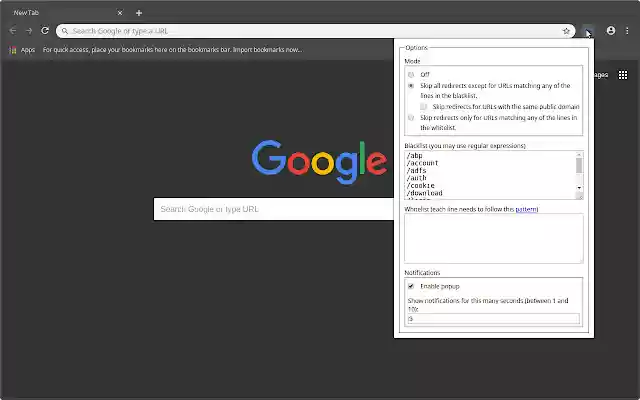Click the /cookie line in blacklist
The image size is (640, 400).
[420, 185]
